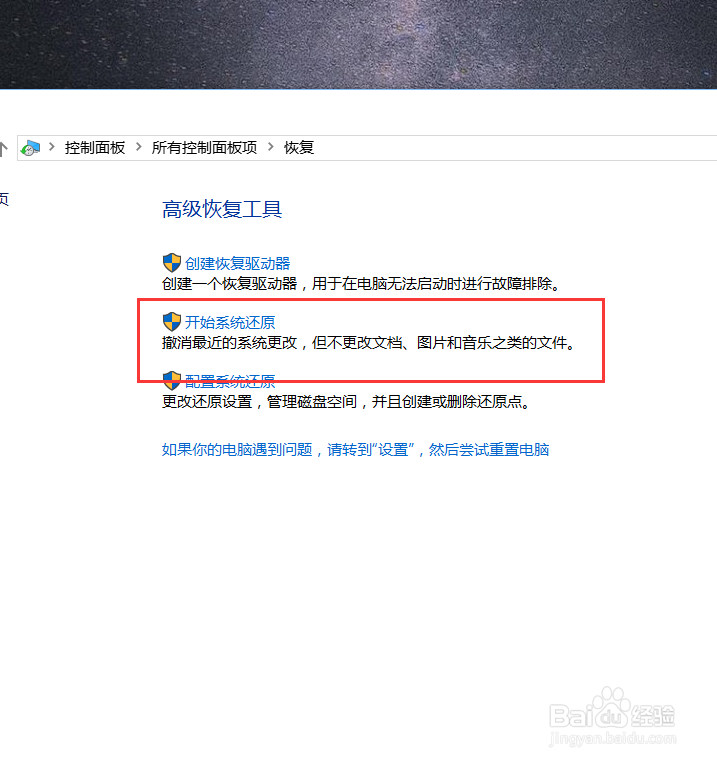
Task: Click the 撤消最近的系统更改 description text
Action: point(369,343)
